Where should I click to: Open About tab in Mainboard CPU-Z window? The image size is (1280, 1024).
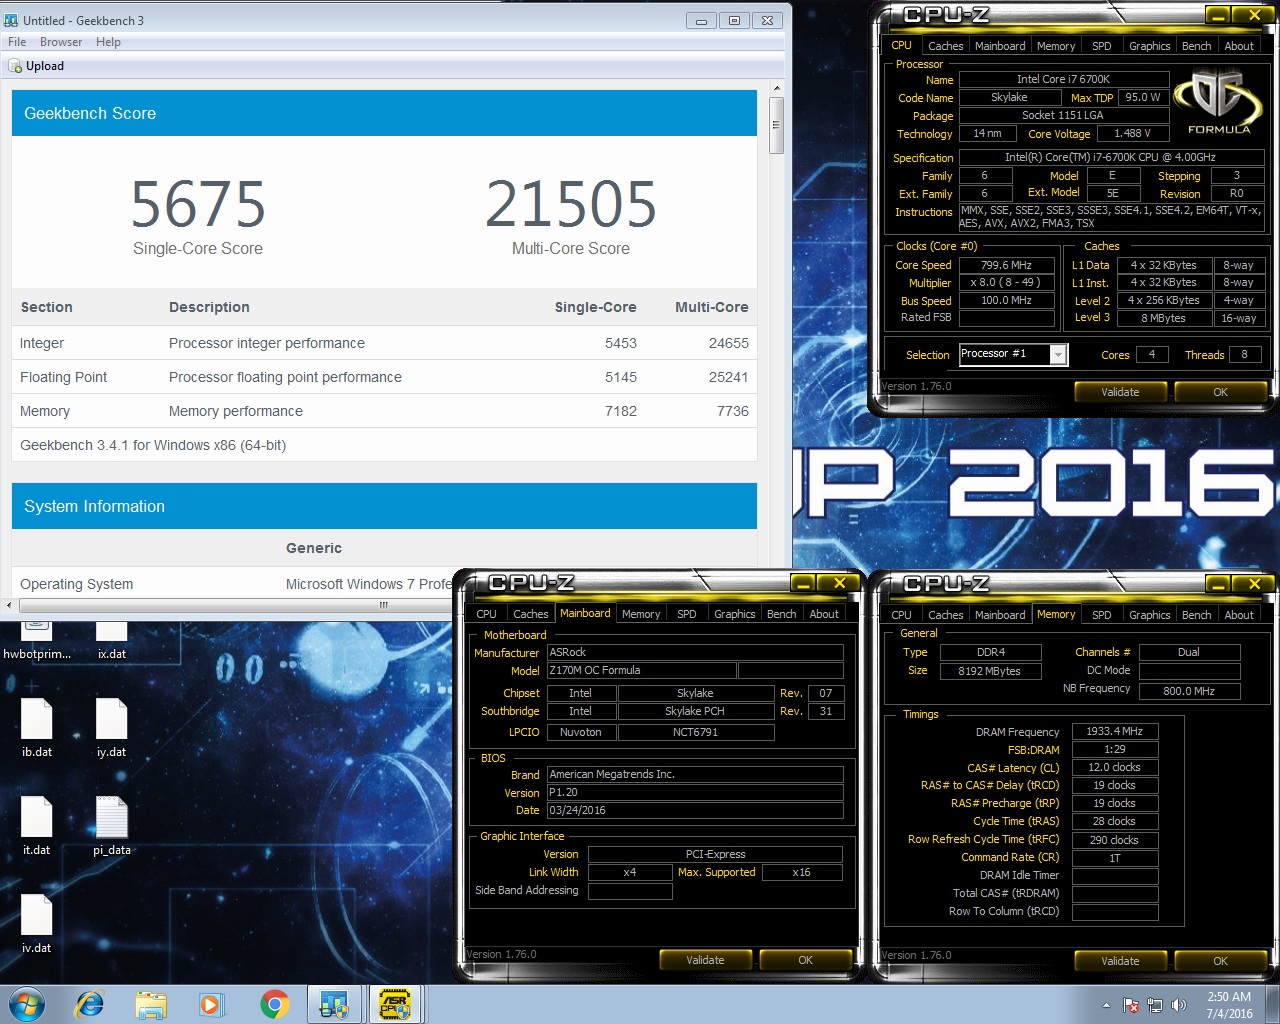(824, 614)
